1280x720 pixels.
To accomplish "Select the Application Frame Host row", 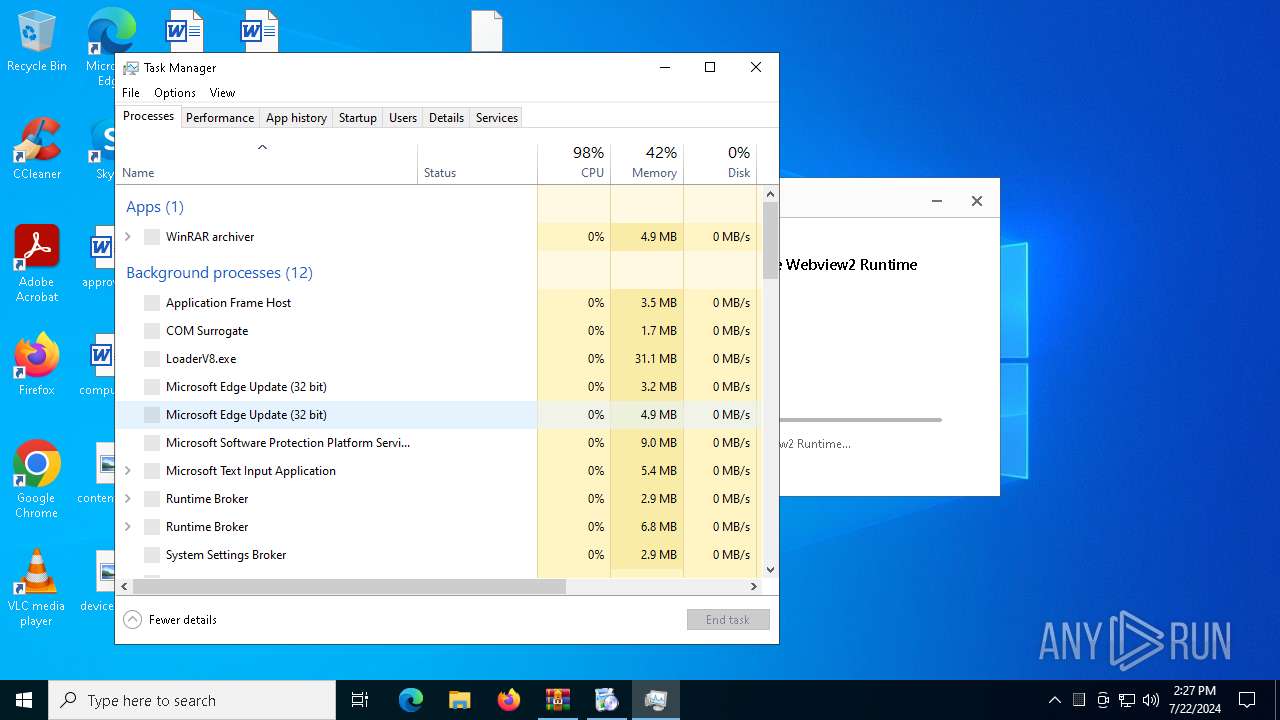I will click(439, 303).
